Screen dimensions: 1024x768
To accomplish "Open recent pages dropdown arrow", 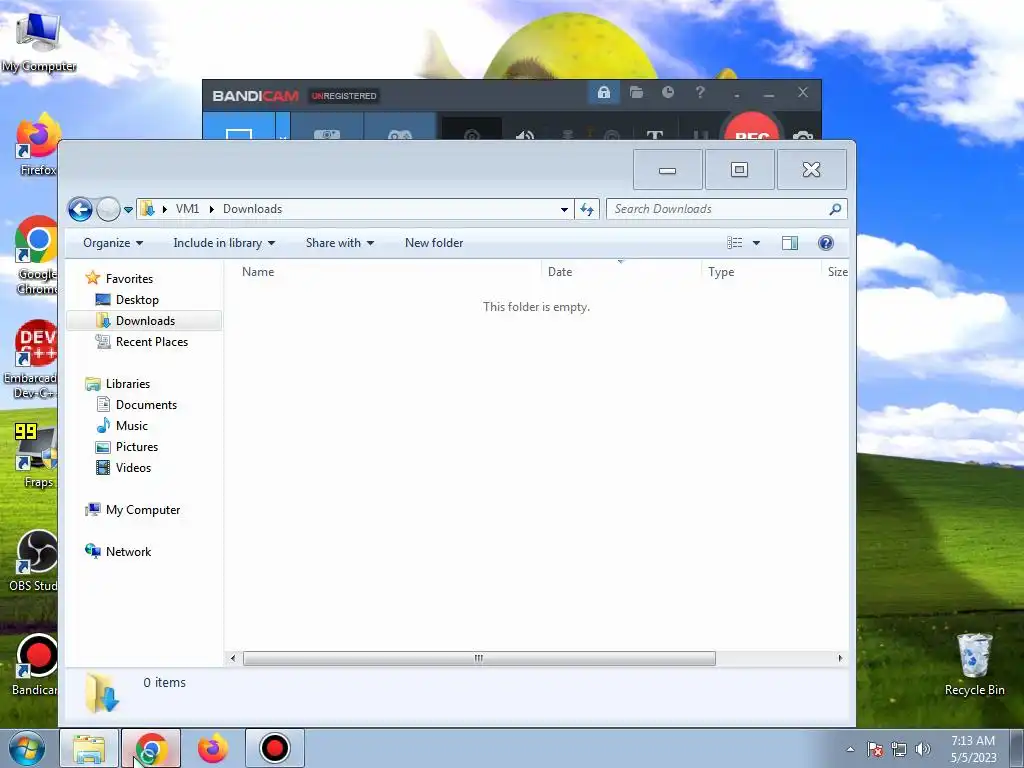I will pyautogui.click(x=128, y=210).
